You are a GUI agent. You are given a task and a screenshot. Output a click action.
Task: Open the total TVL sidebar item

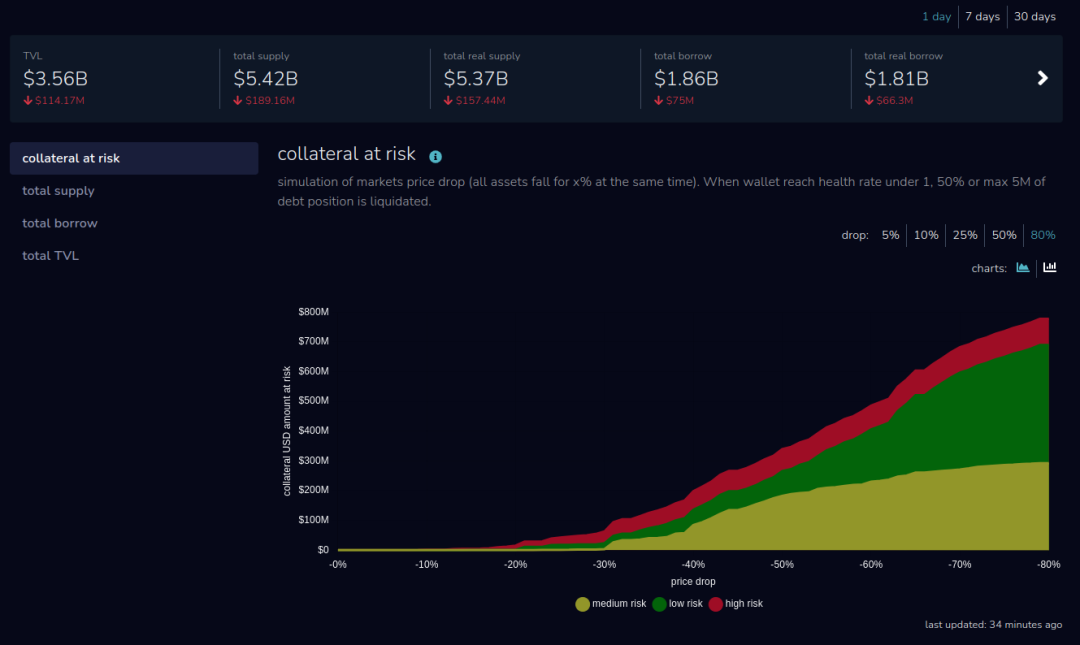[x=50, y=256]
